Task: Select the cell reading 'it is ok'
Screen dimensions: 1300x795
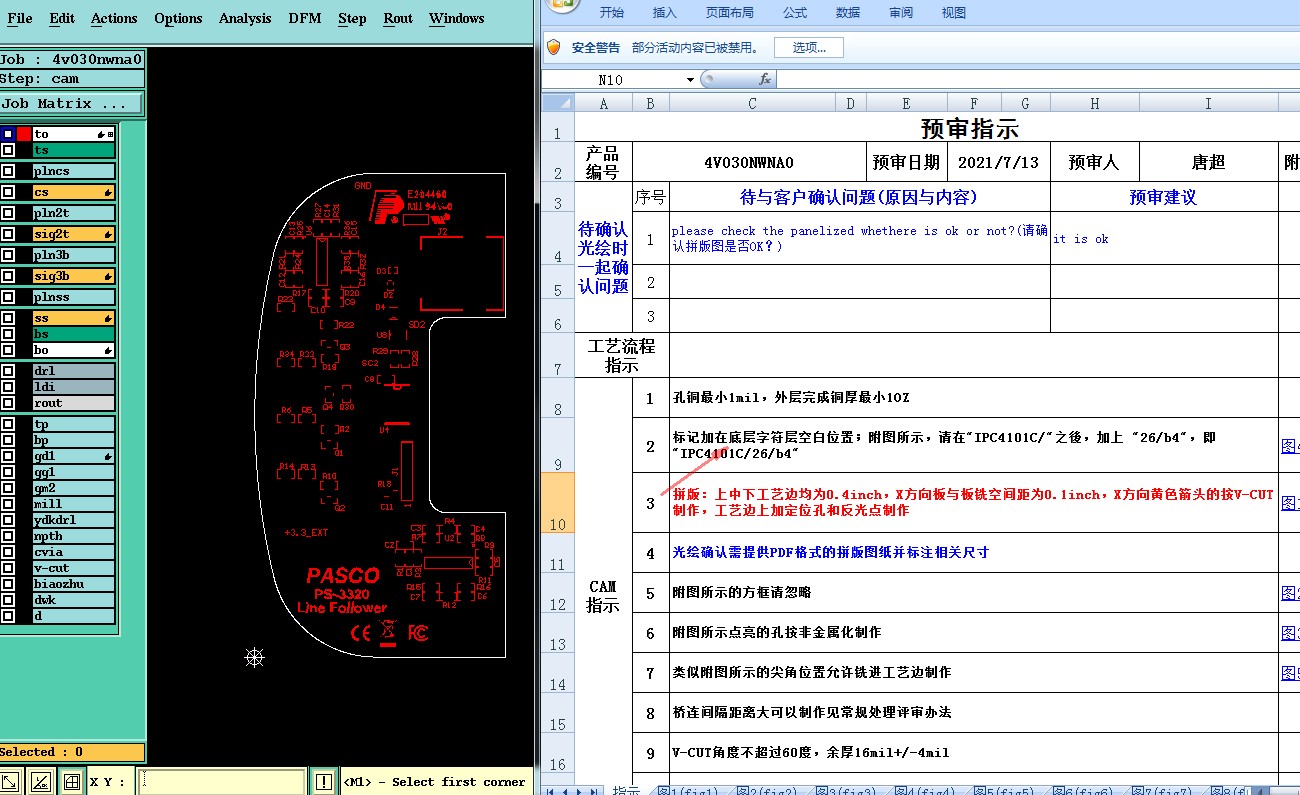Action: point(1164,239)
